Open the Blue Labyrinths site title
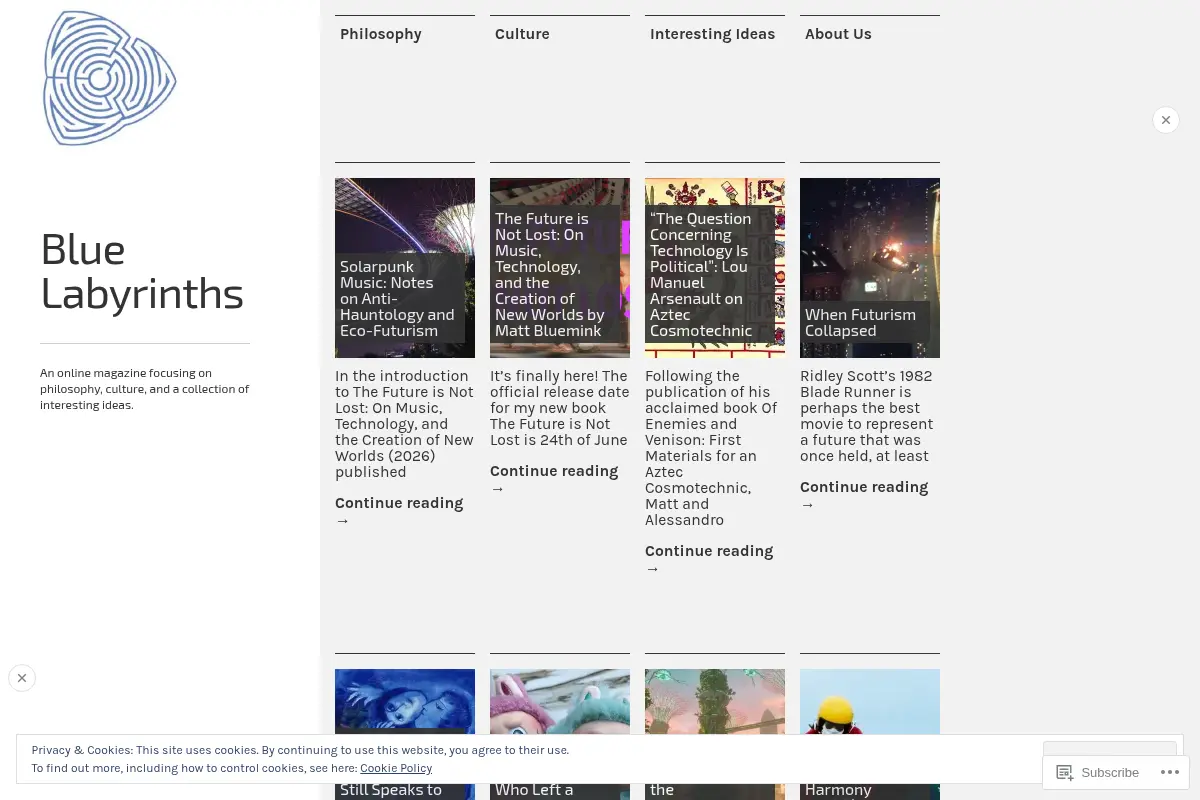This screenshot has height=800, width=1200. point(142,271)
